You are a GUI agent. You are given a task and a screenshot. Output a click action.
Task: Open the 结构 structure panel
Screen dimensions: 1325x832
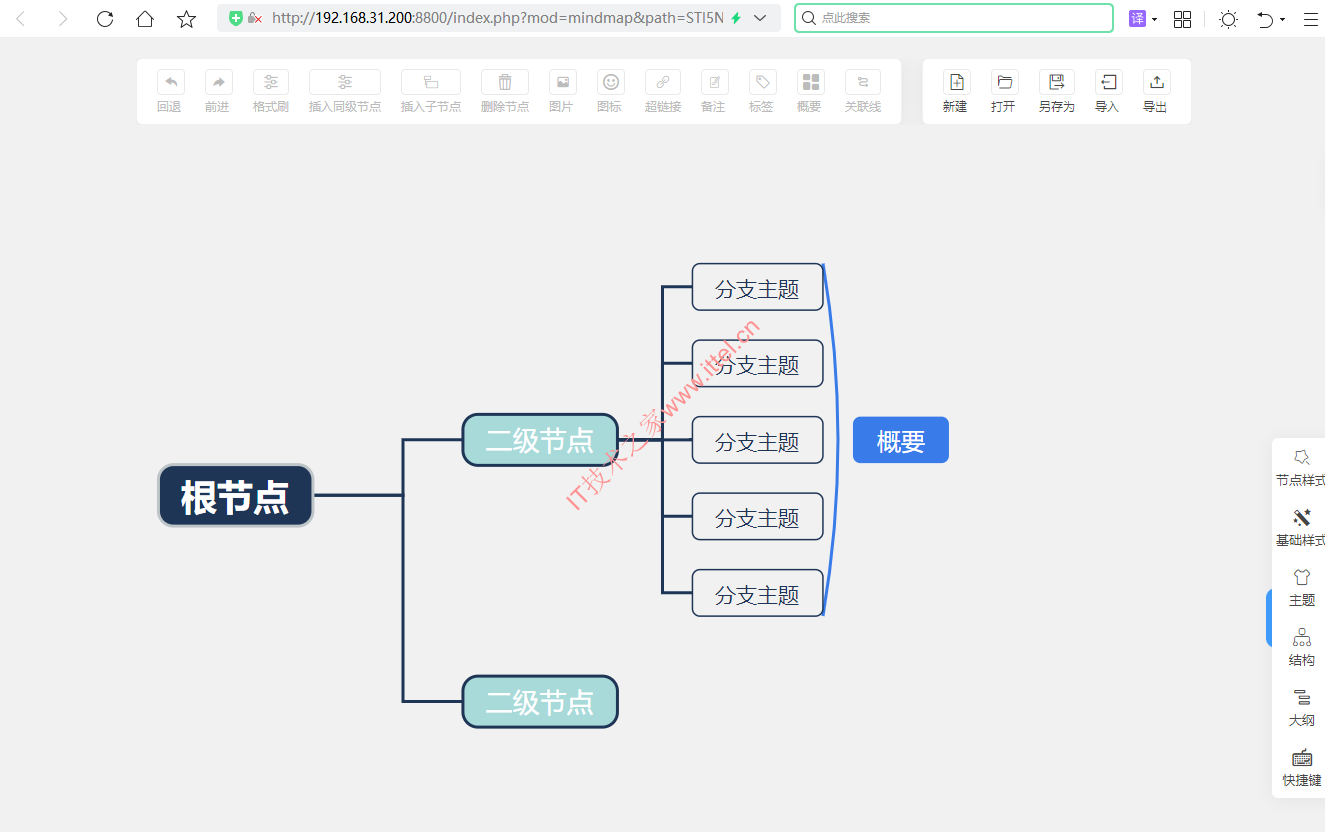[1302, 648]
